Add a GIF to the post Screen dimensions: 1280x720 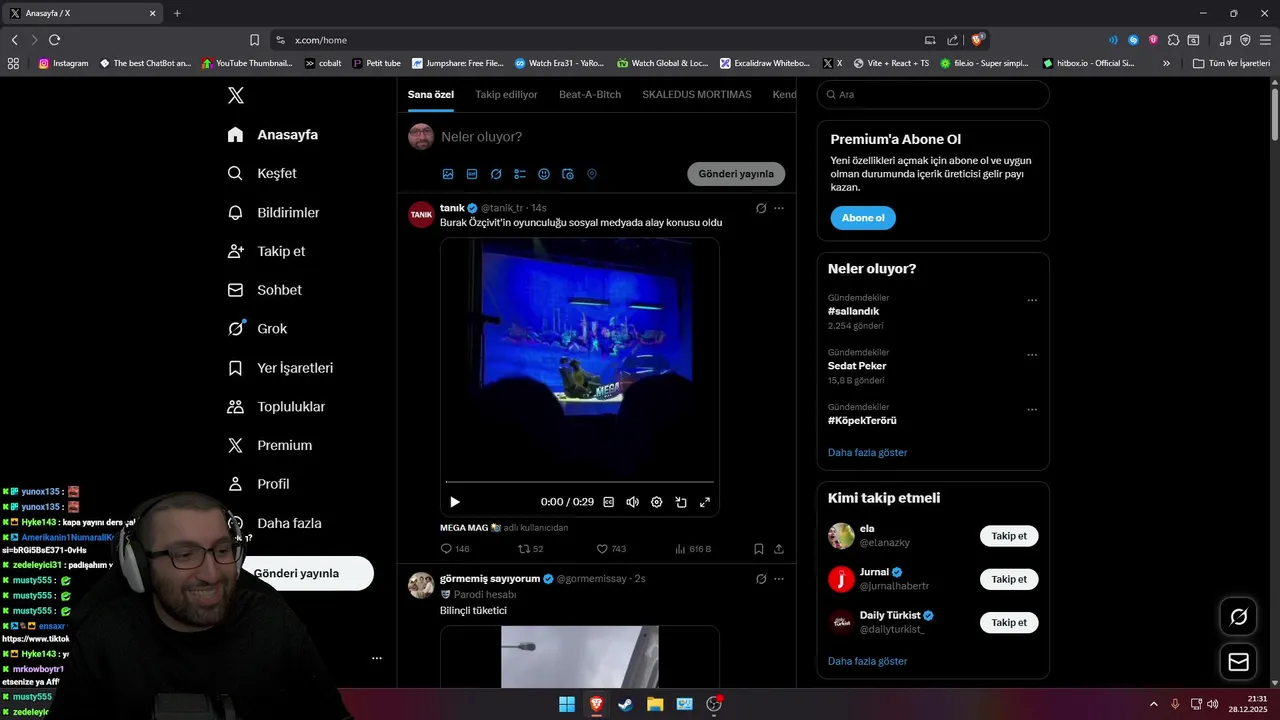tap(472, 174)
